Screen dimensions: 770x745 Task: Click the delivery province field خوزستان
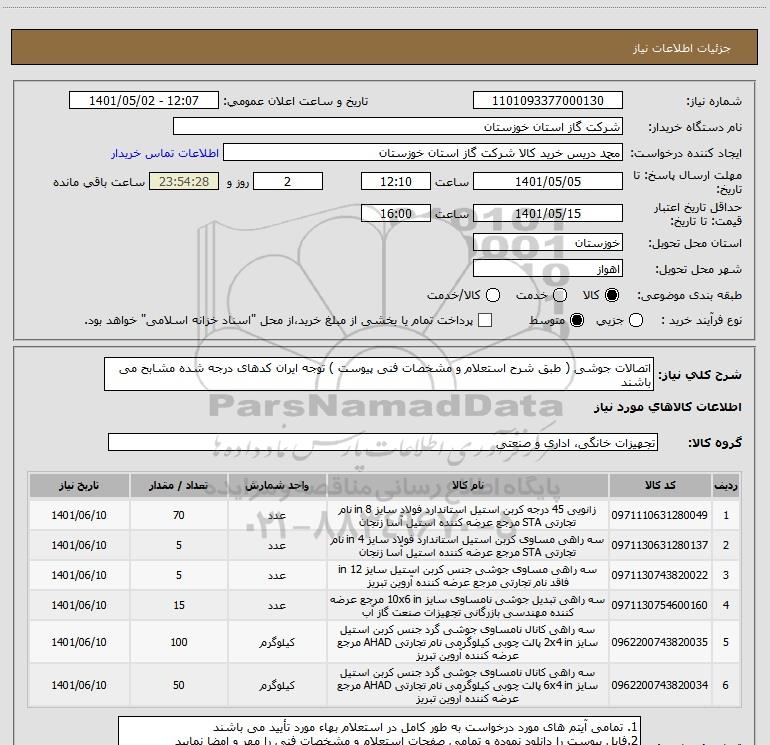coord(548,243)
